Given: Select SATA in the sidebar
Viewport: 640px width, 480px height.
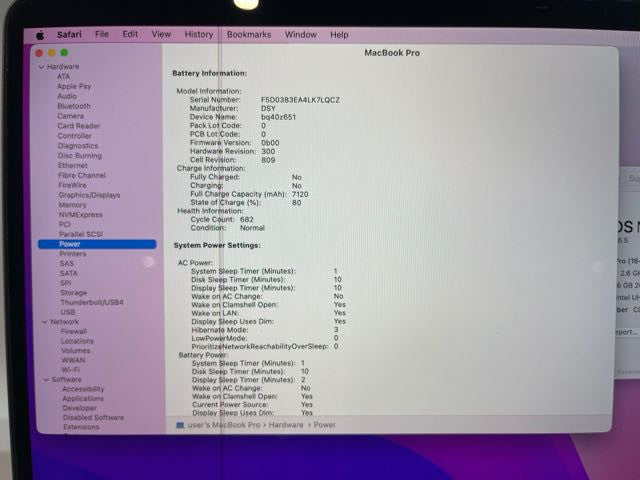Looking at the screenshot, I should (x=69, y=273).
